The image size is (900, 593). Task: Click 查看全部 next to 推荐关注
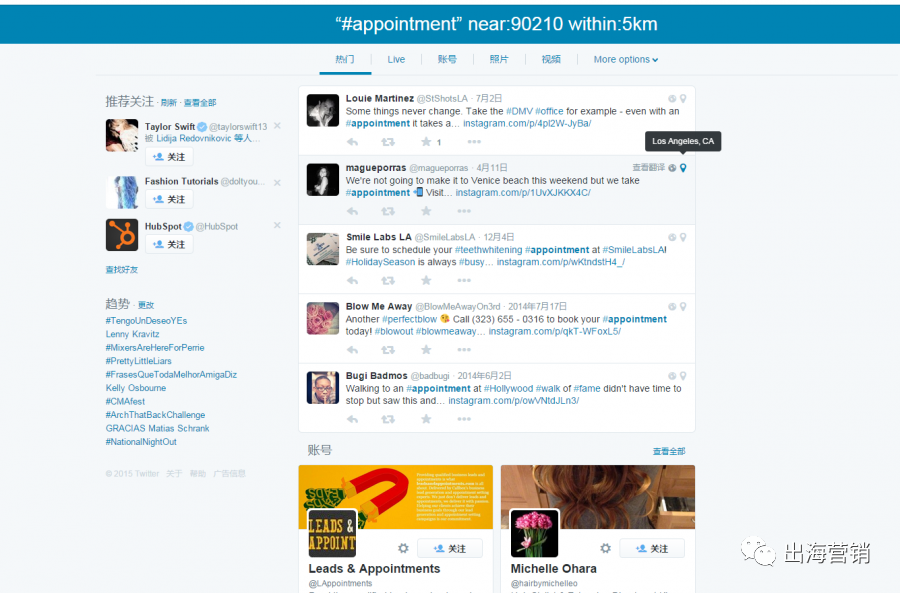click(x=200, y=103)
